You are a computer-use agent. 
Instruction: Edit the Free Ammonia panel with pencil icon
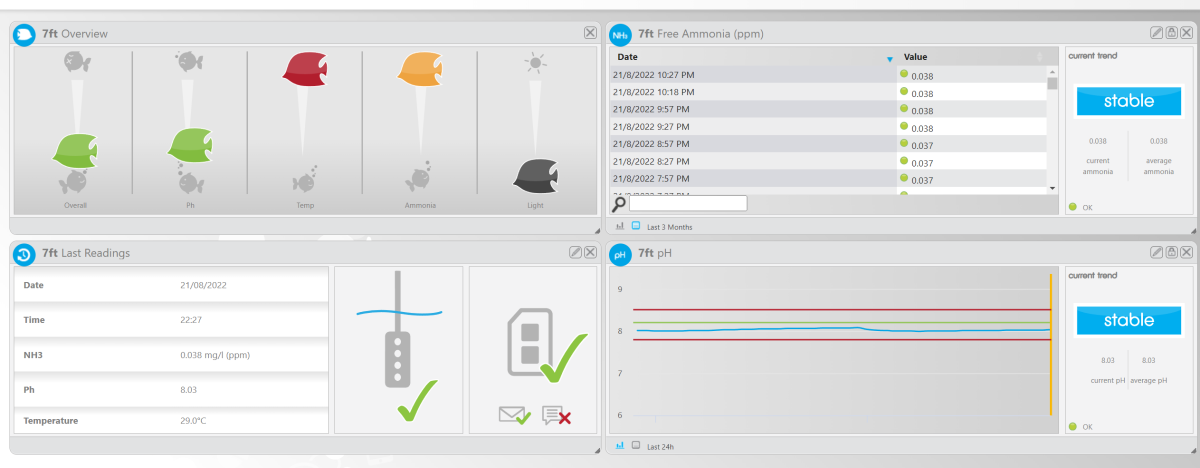point(1156,33)
